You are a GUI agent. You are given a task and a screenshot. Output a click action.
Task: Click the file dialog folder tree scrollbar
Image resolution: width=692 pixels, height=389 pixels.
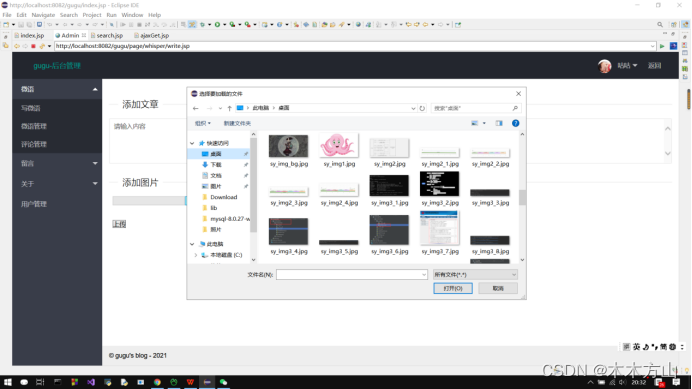tap(253, 185)
